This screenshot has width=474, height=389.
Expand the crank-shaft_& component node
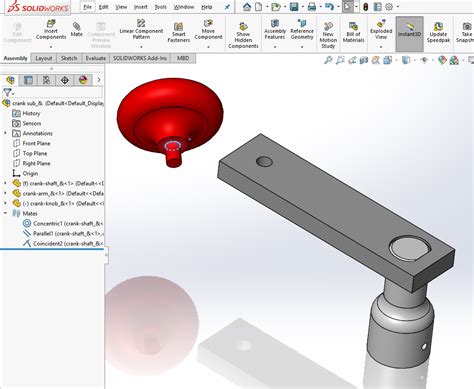[5, 183]
